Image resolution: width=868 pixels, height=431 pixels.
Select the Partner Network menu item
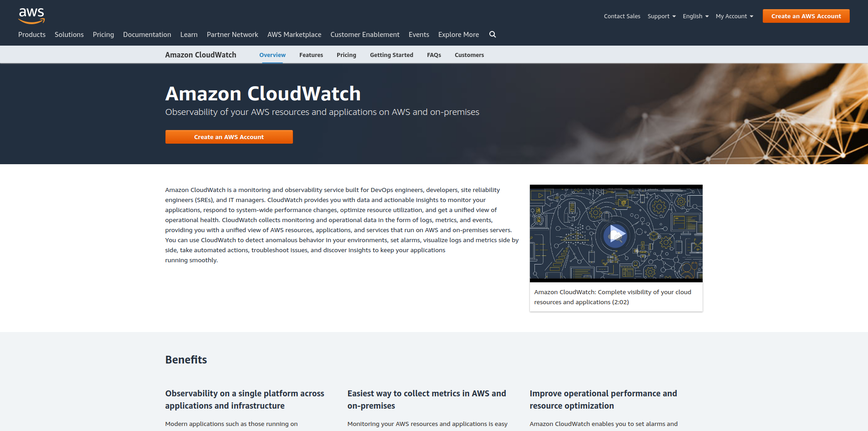click(232, 35)
